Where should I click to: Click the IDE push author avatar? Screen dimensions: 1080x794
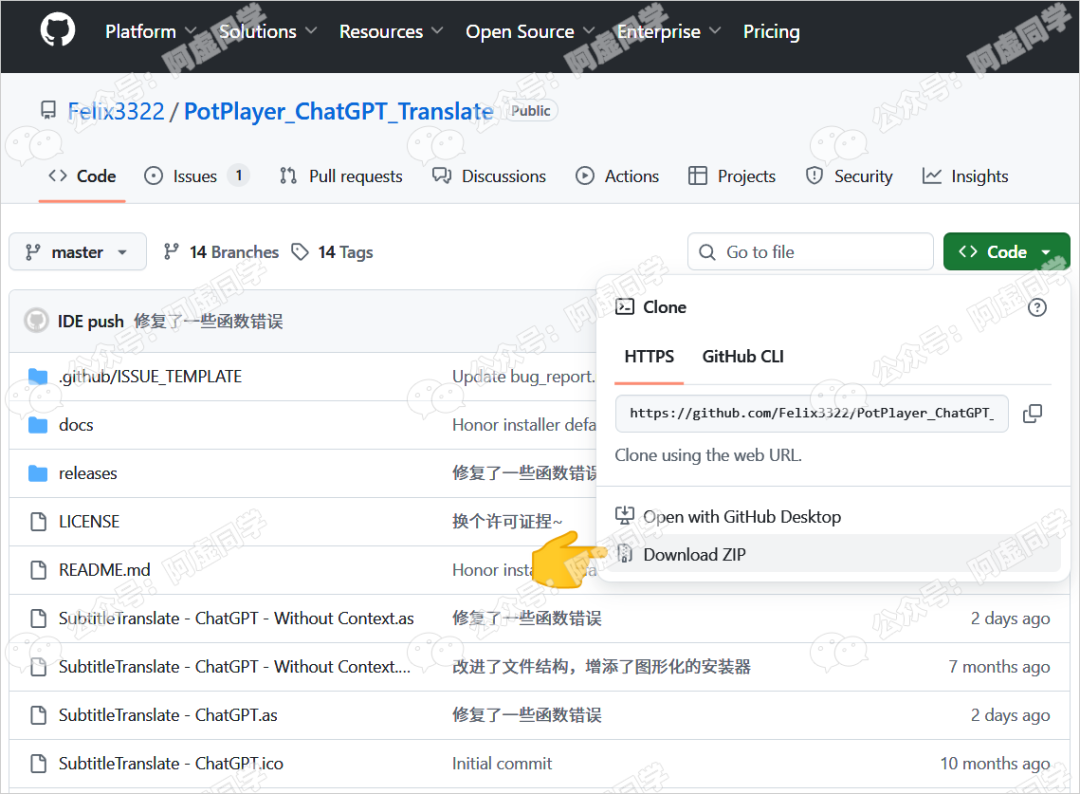click(37, 321)
